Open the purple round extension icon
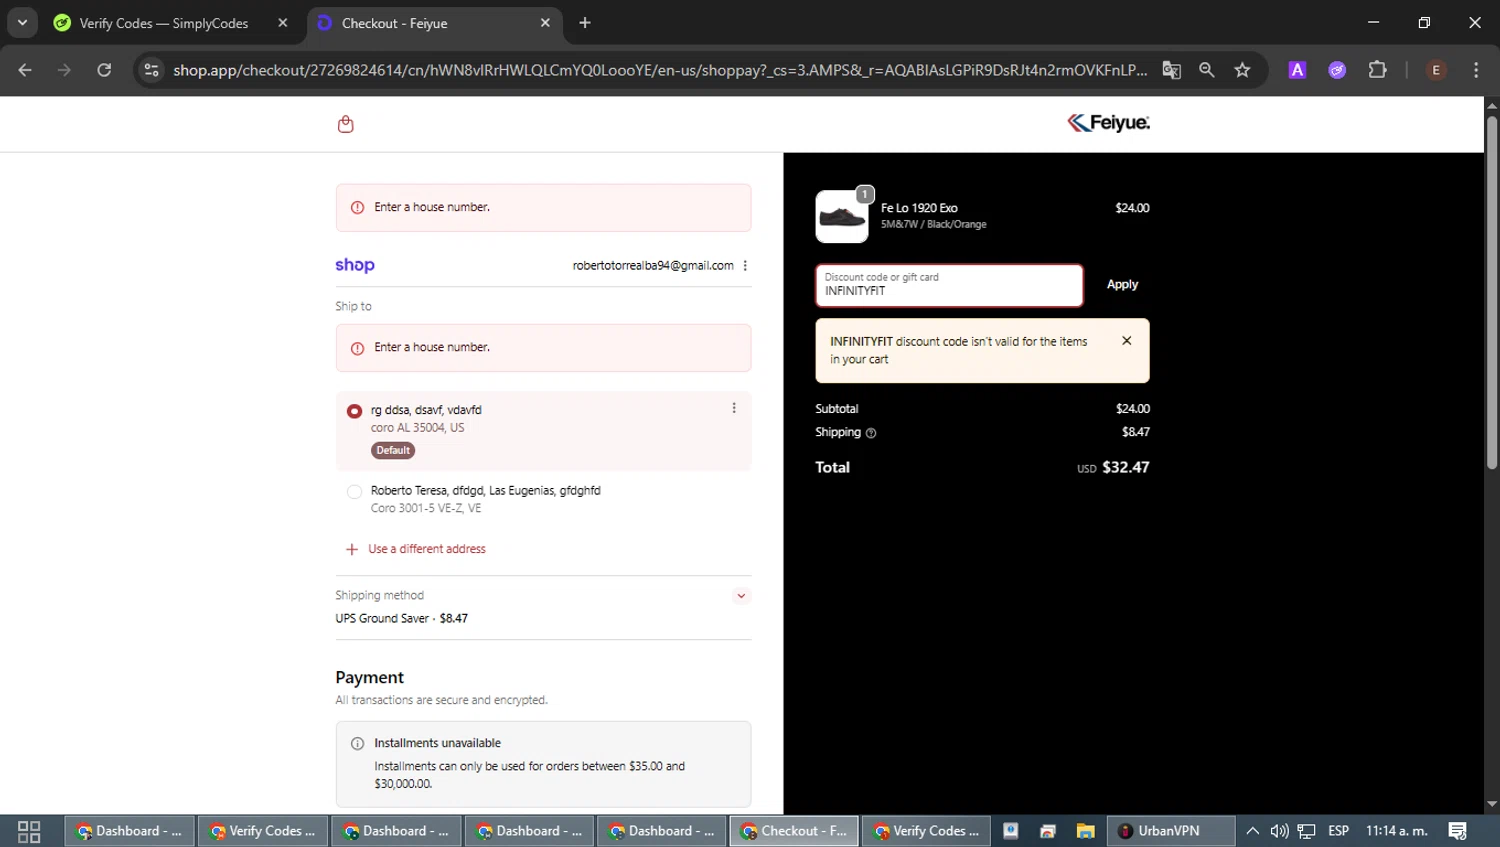1500x847 pixels. tap(1337, 70)
